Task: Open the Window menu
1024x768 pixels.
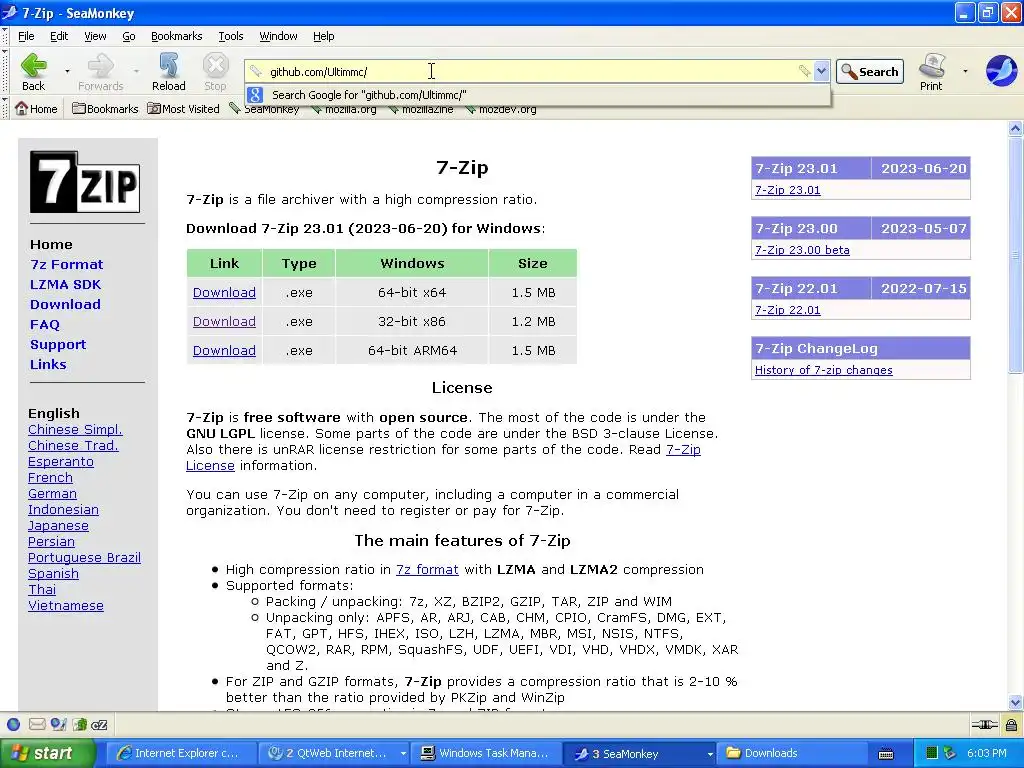Action: [x=278, y=36]
